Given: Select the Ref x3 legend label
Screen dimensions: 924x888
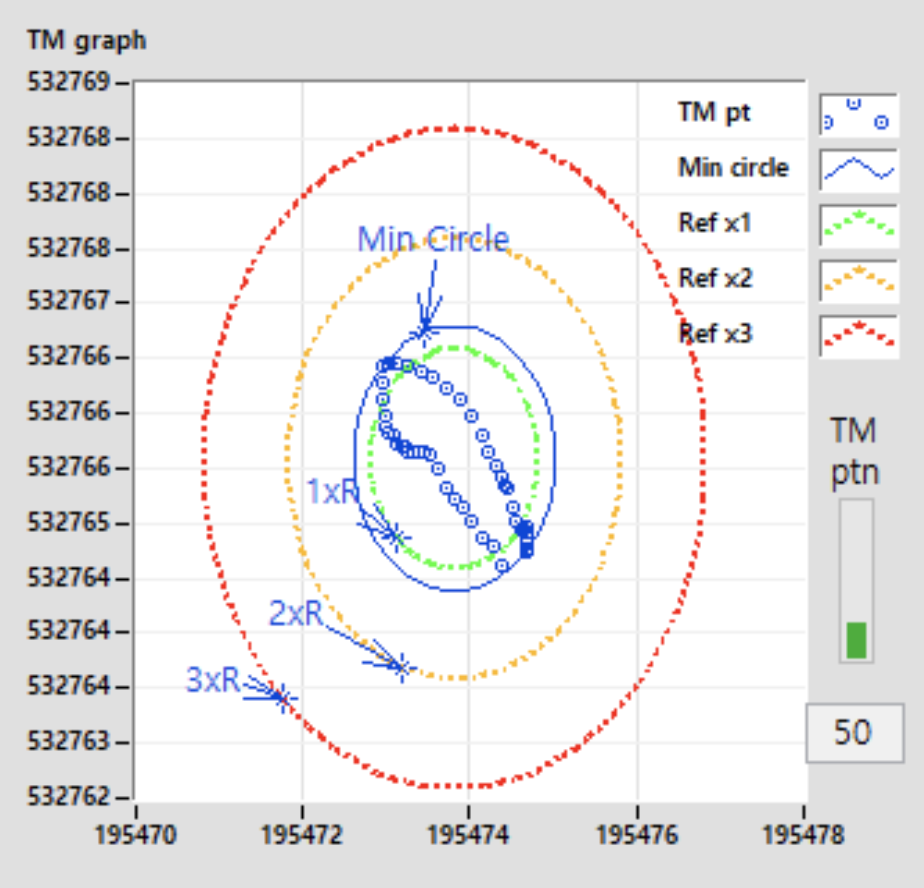Looking at the screenshot, I should pos(715,334).
